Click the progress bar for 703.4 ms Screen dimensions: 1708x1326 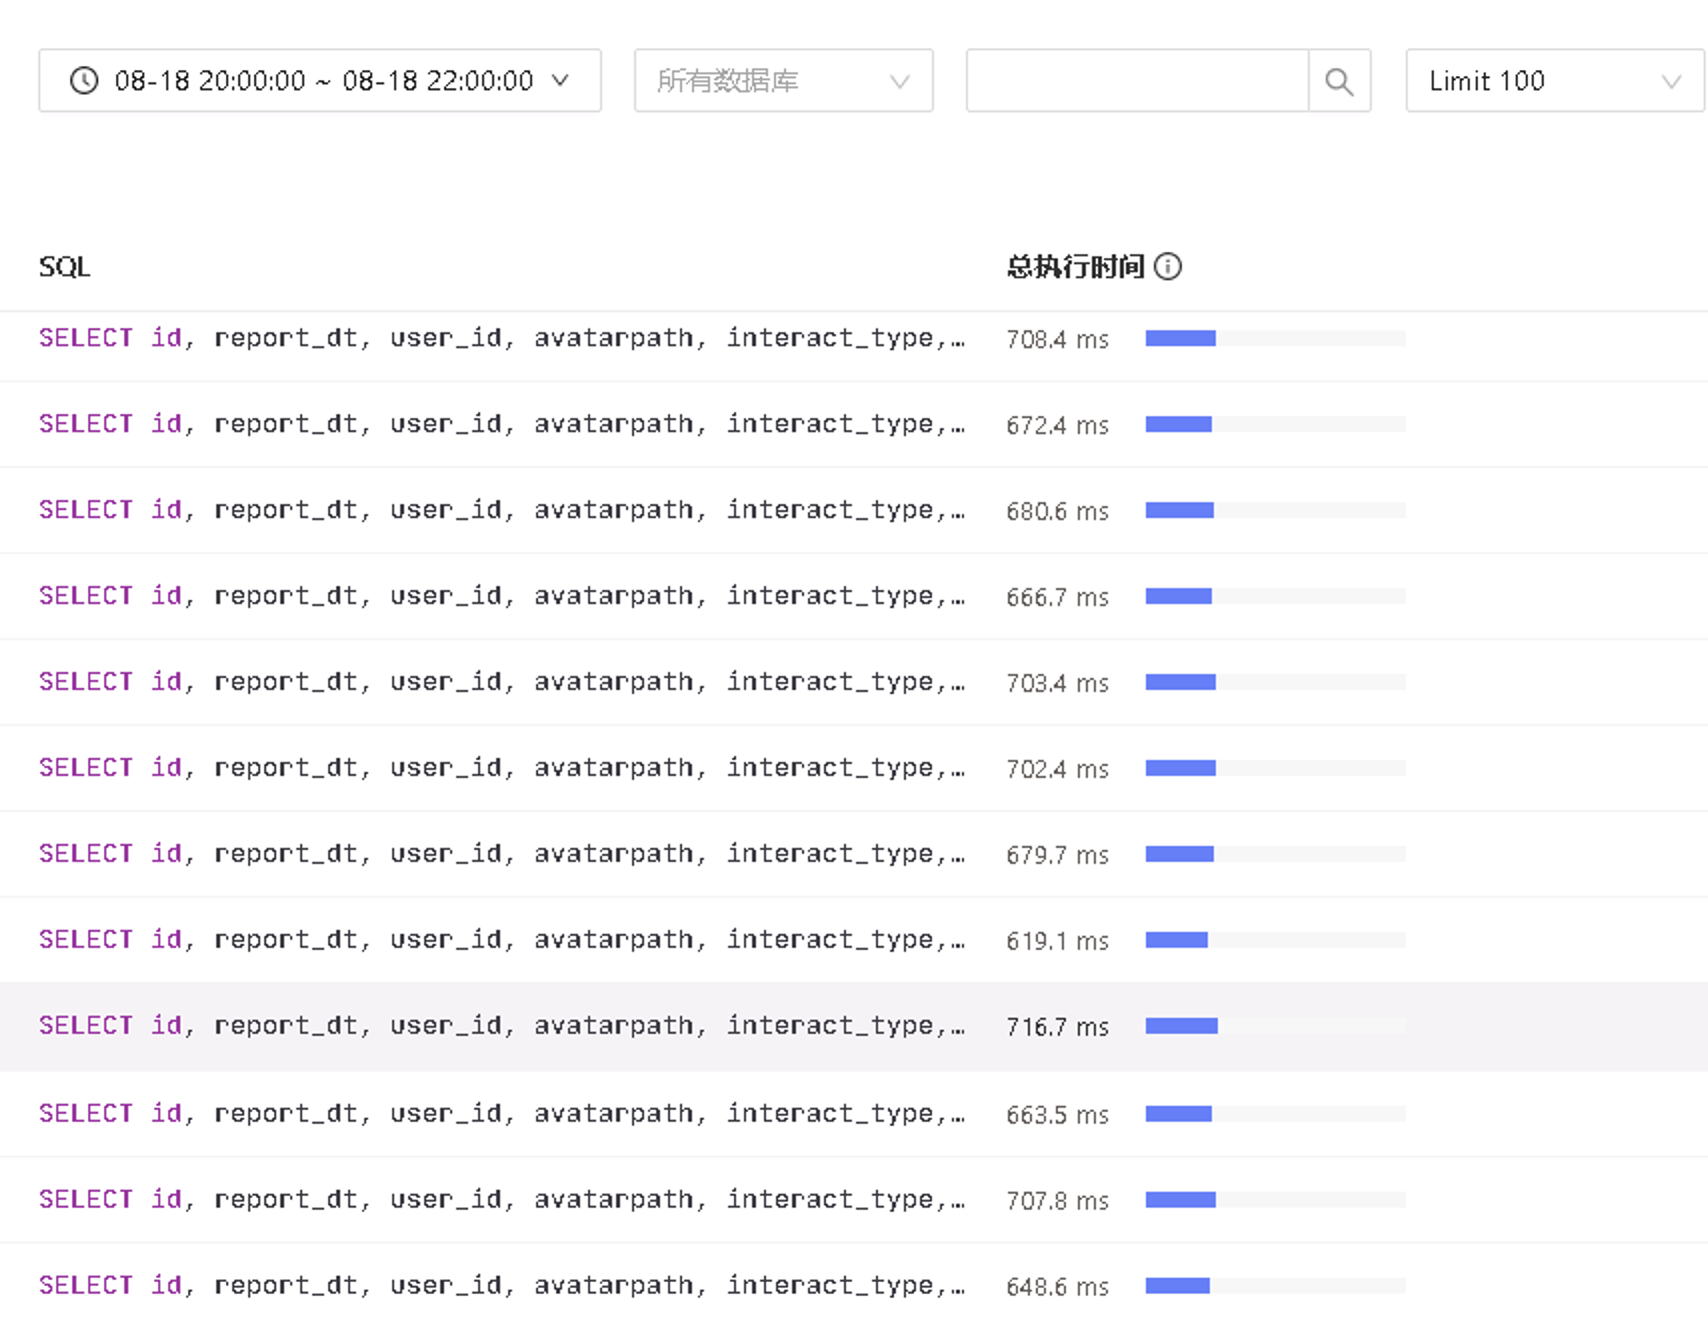1275,682
